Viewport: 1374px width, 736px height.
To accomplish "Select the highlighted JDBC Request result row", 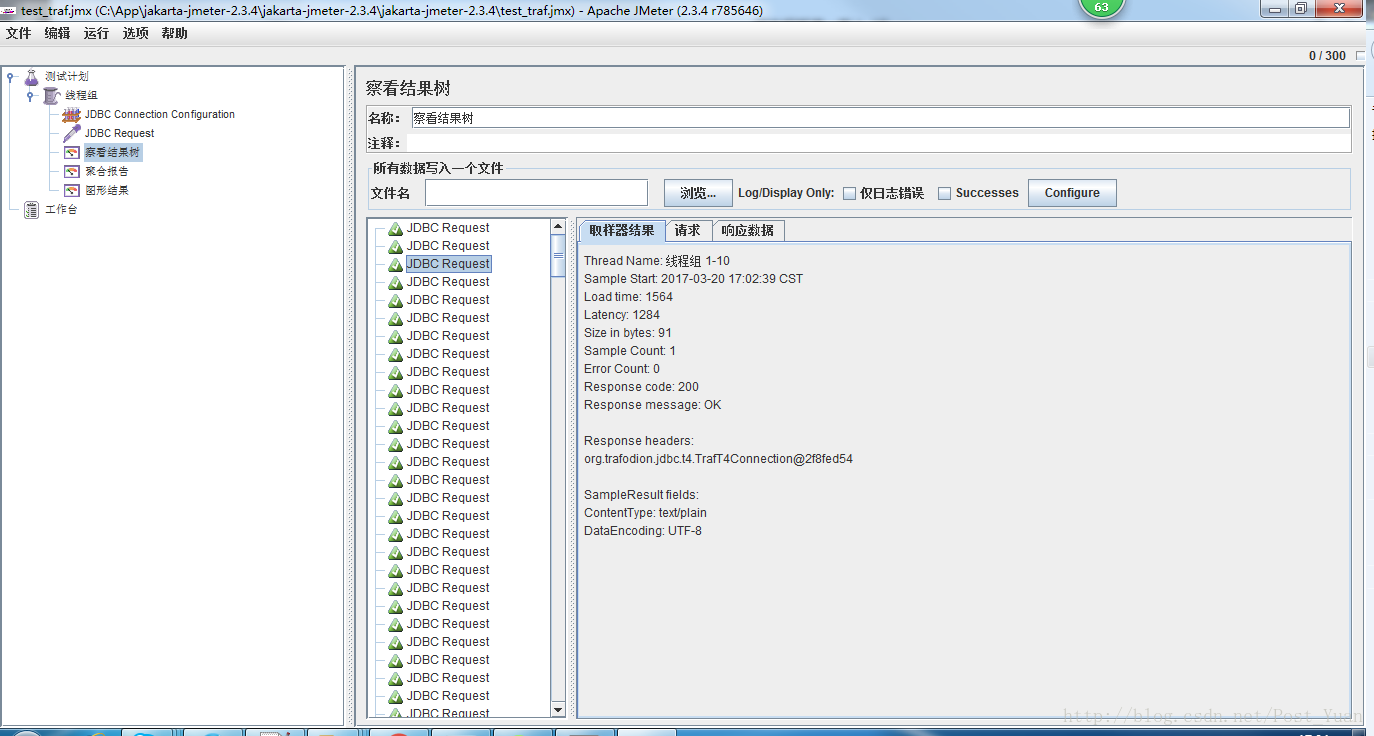I will (448, 264).
